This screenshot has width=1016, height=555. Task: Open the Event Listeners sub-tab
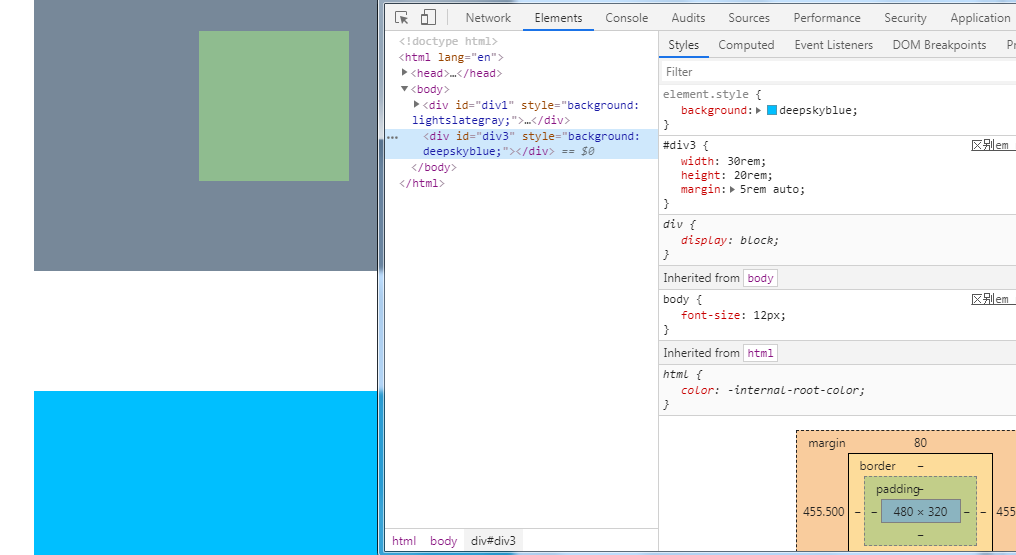coord(833,45)
